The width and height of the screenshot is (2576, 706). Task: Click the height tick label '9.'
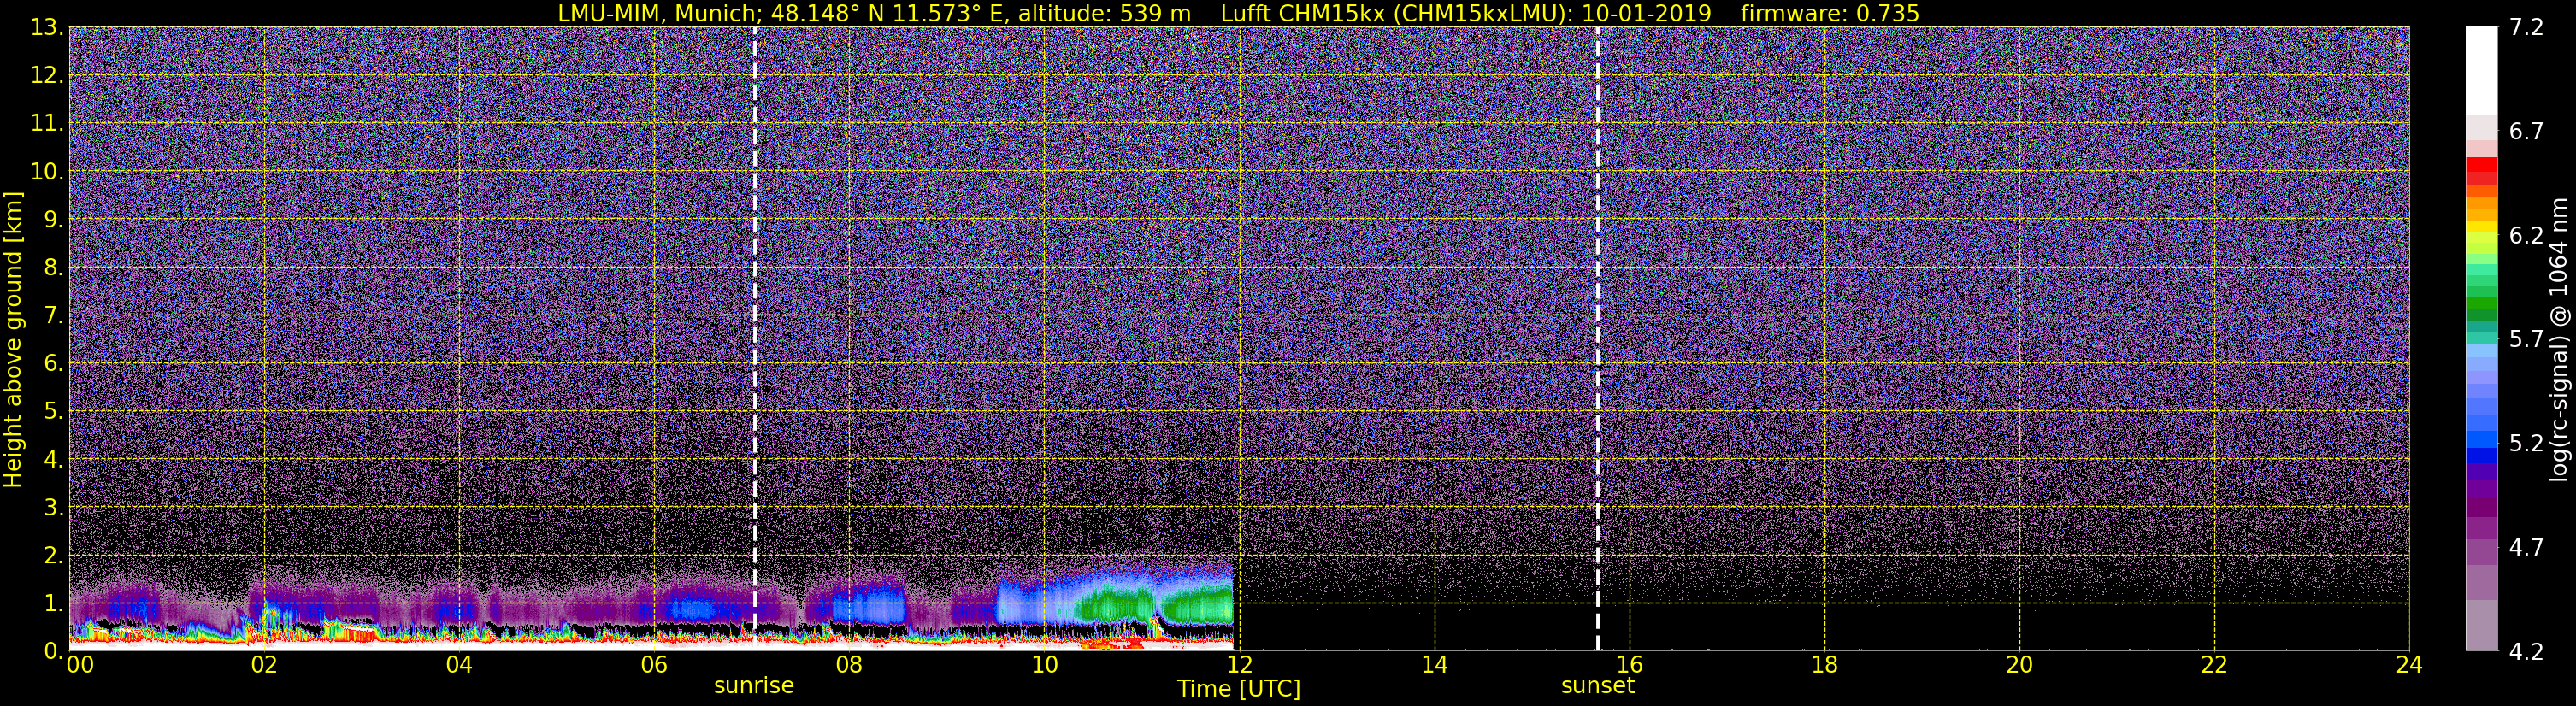pos(54,219)
